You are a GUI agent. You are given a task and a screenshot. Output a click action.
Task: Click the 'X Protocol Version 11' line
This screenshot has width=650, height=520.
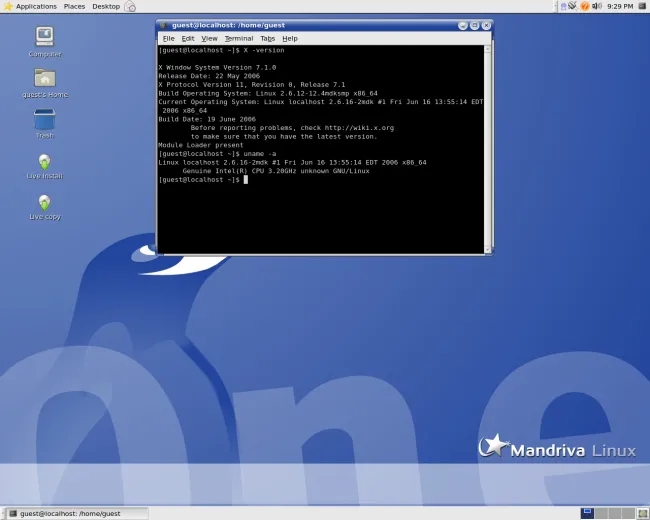pyautogui.click(x=252, y=85)
